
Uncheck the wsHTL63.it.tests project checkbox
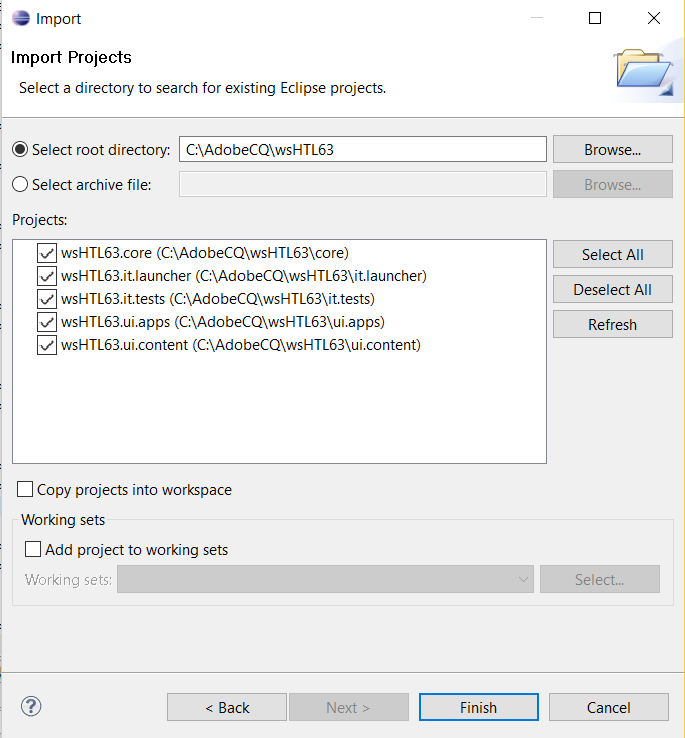point(47,299)
